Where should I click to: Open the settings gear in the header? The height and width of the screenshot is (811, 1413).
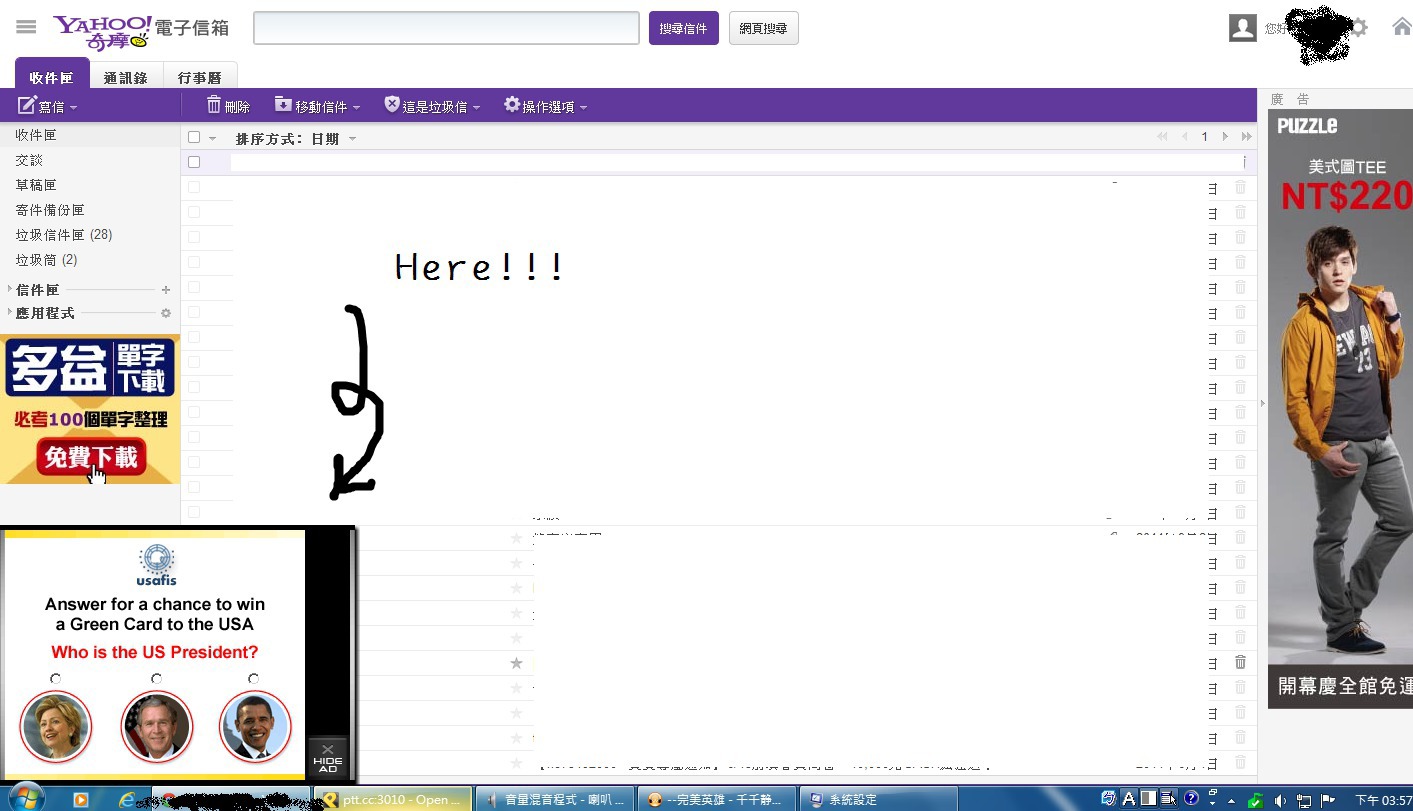coord(1359,28)
